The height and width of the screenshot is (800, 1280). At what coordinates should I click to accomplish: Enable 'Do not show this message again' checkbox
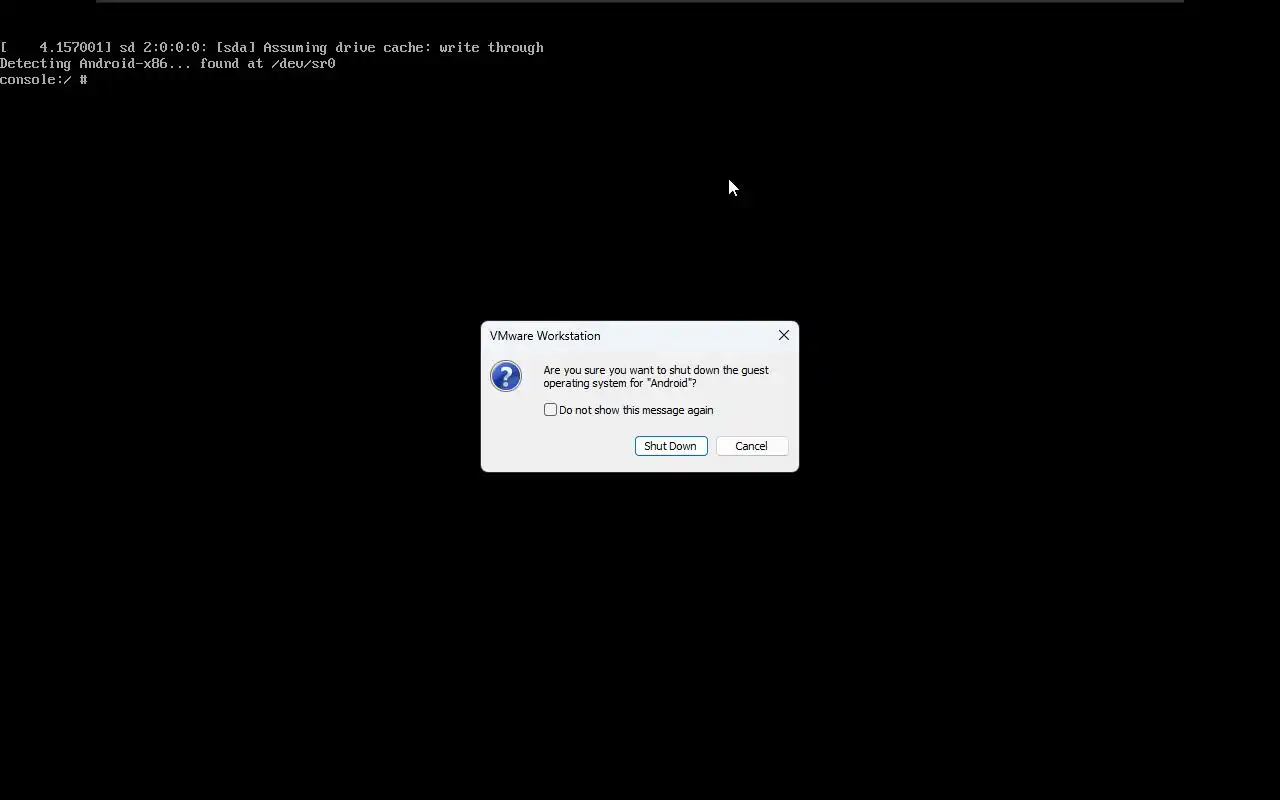(550, 410)
